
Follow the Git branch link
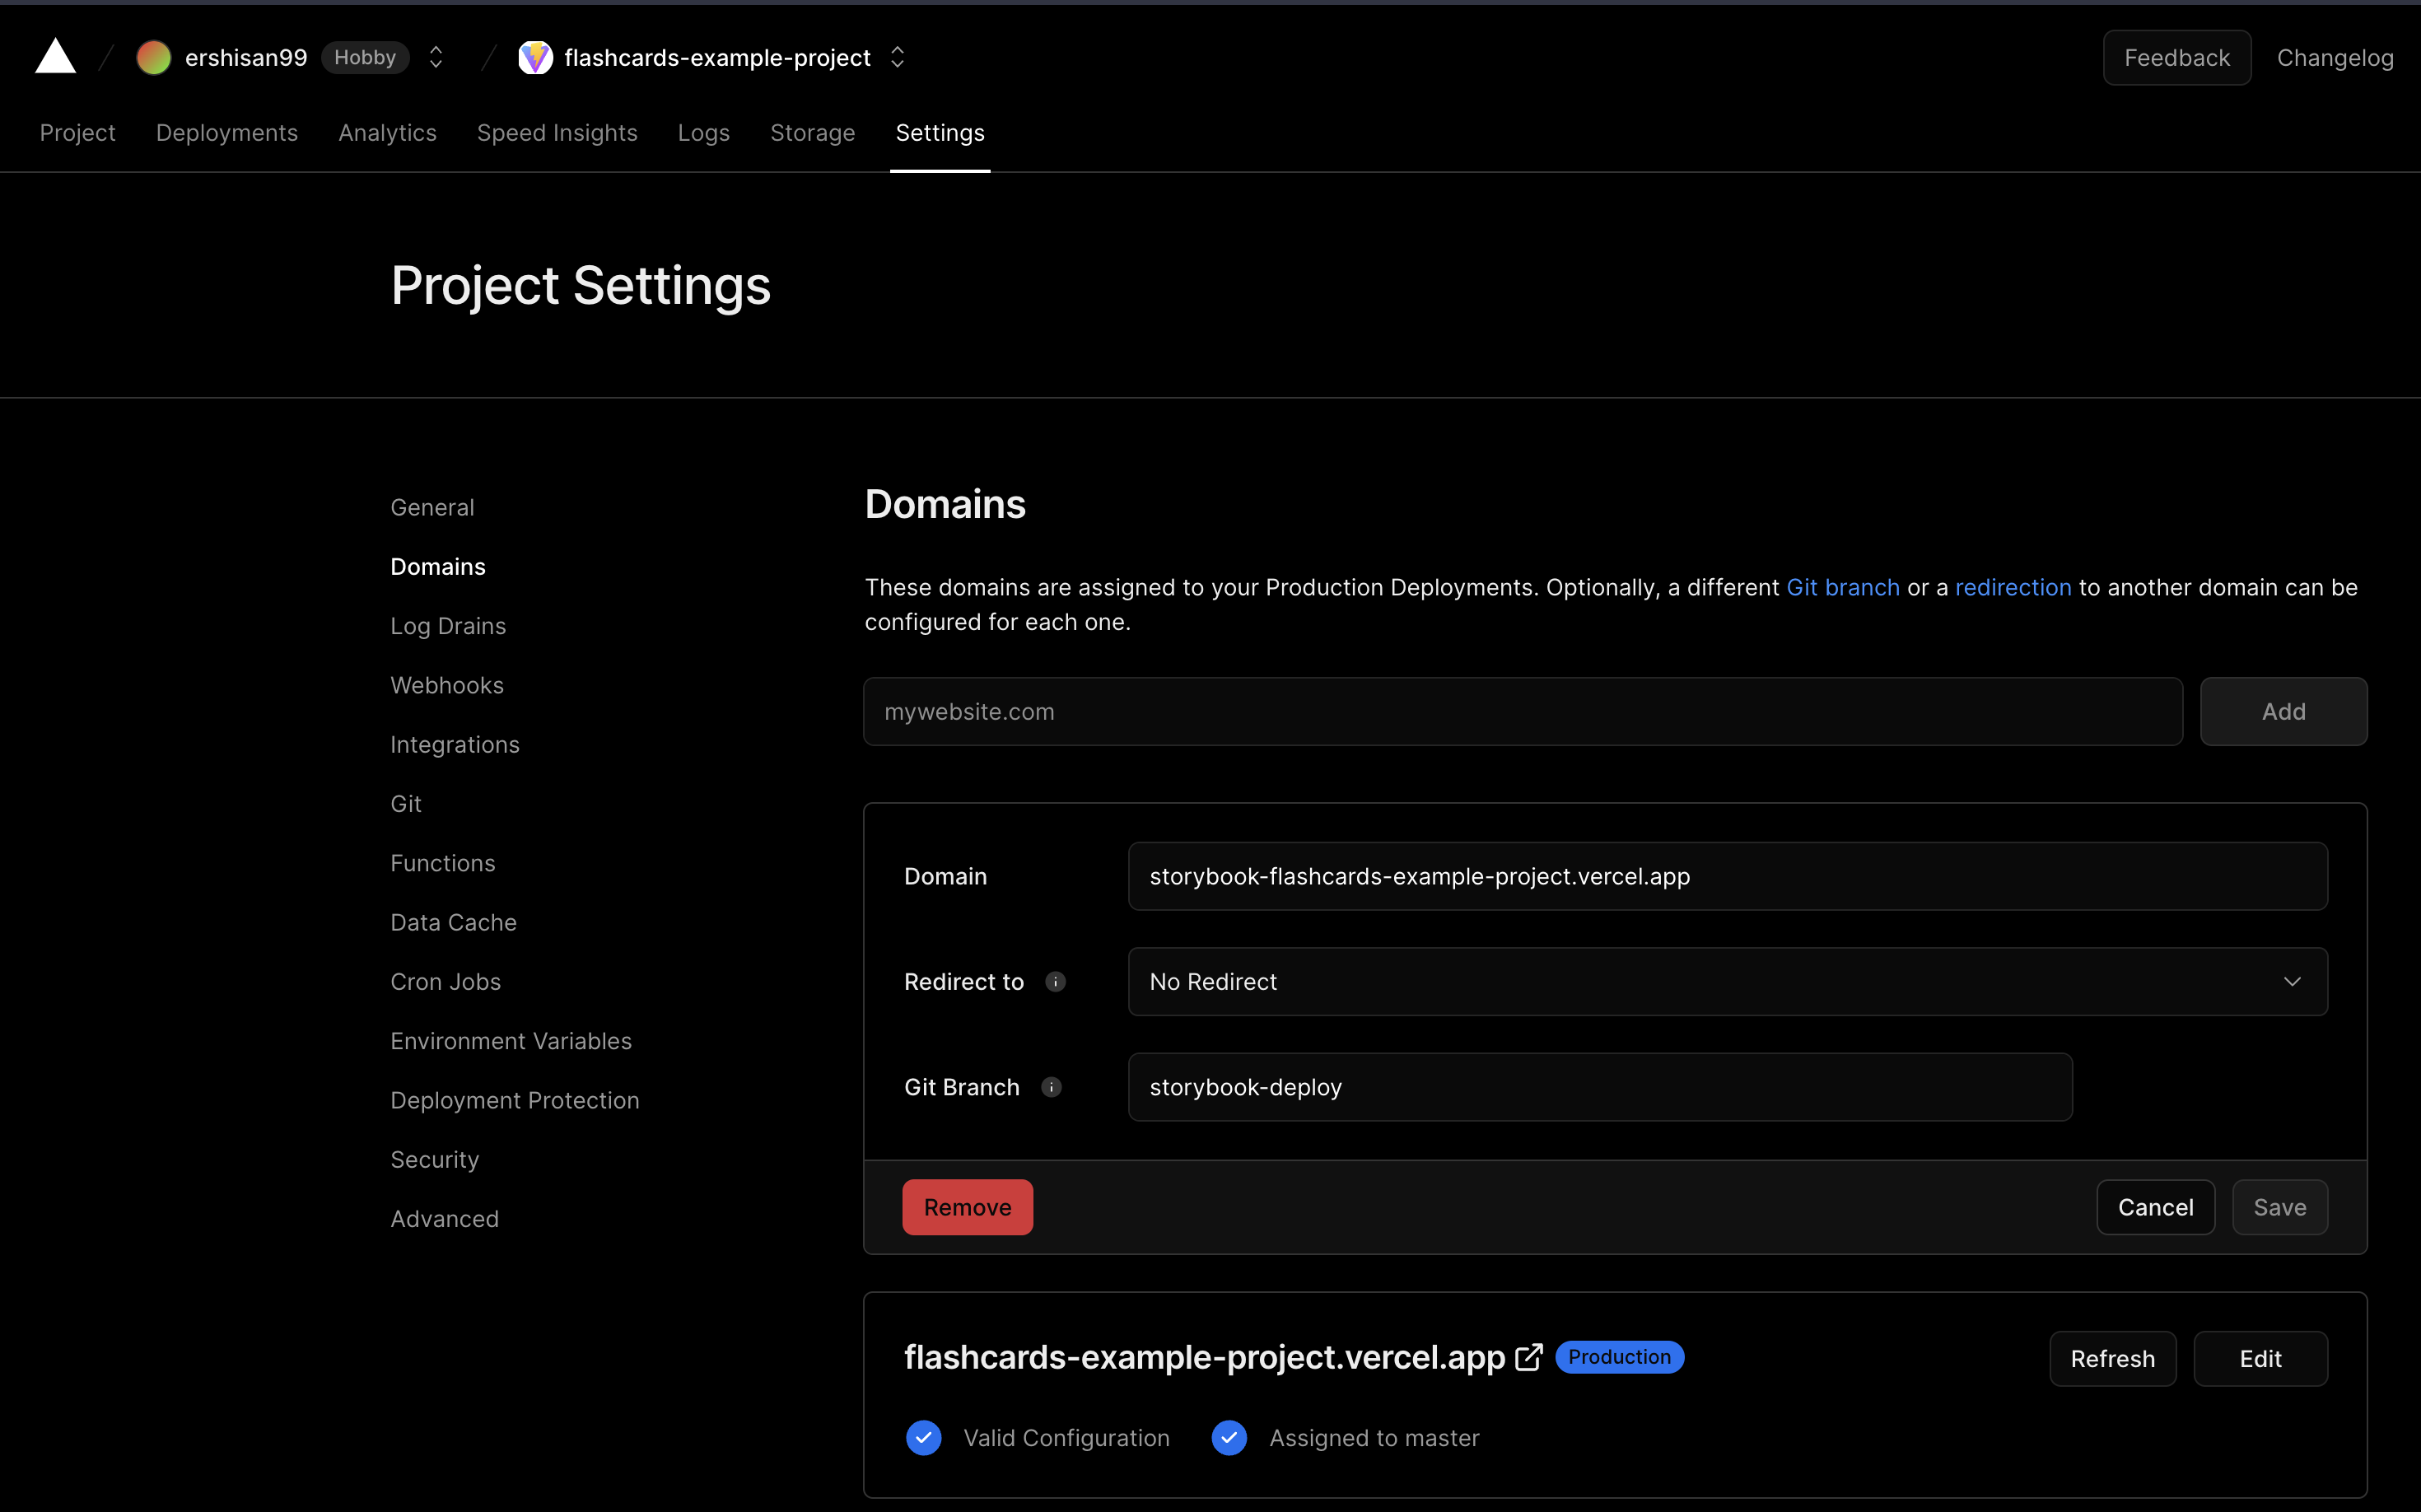click(x=1842, y=587)
